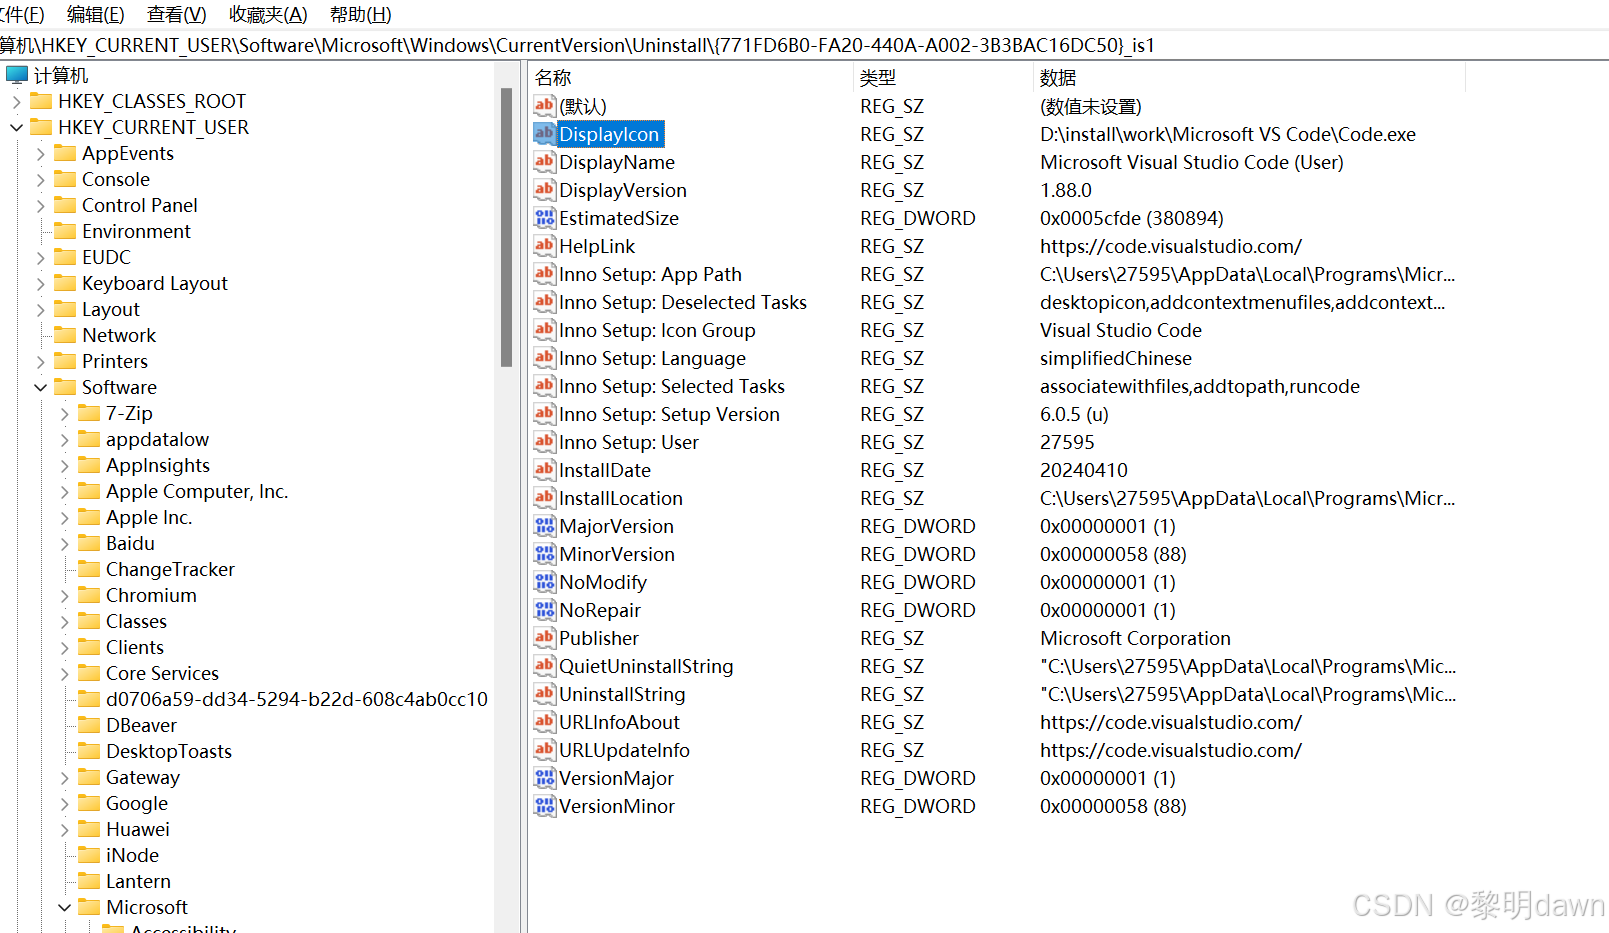Select the InstallLocation value name
Viewport: 1609px width, 933px height.
(621, 498)
